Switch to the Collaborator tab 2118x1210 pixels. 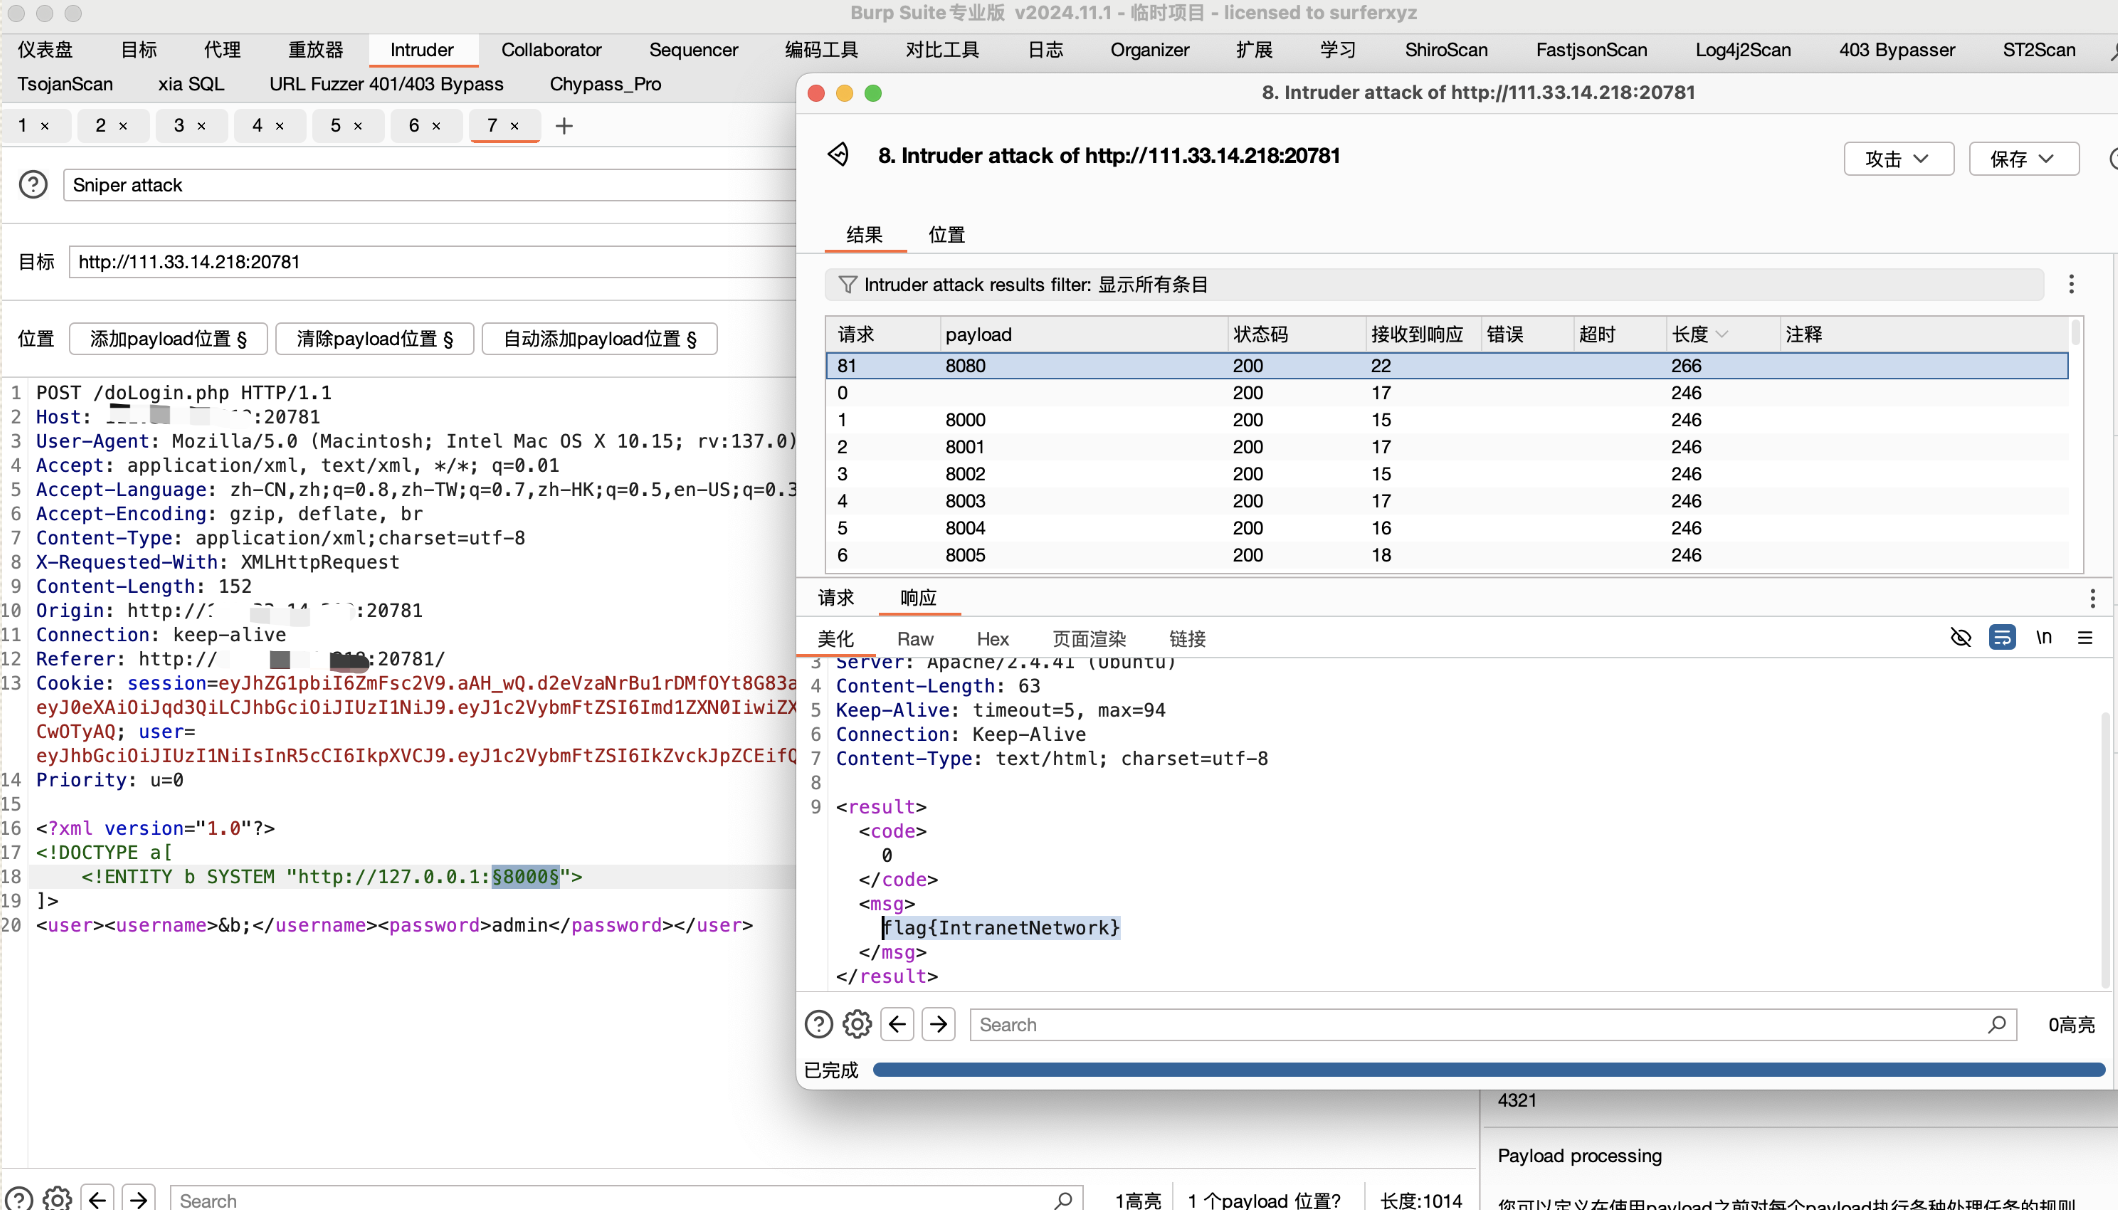tap(551, 50)
